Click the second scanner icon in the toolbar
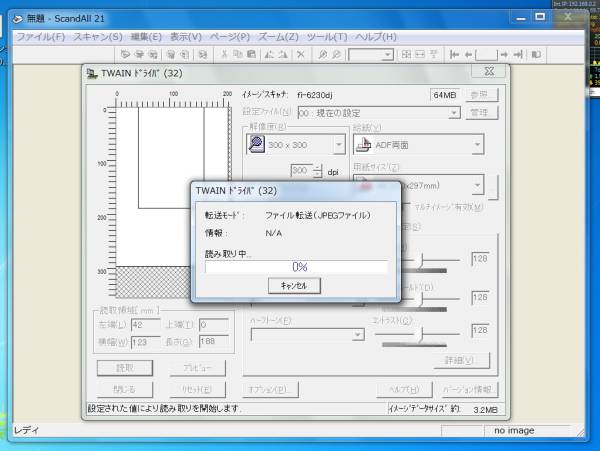Image resolution: width=600 pixels, height=451 pixels. [x=139, y=54]
